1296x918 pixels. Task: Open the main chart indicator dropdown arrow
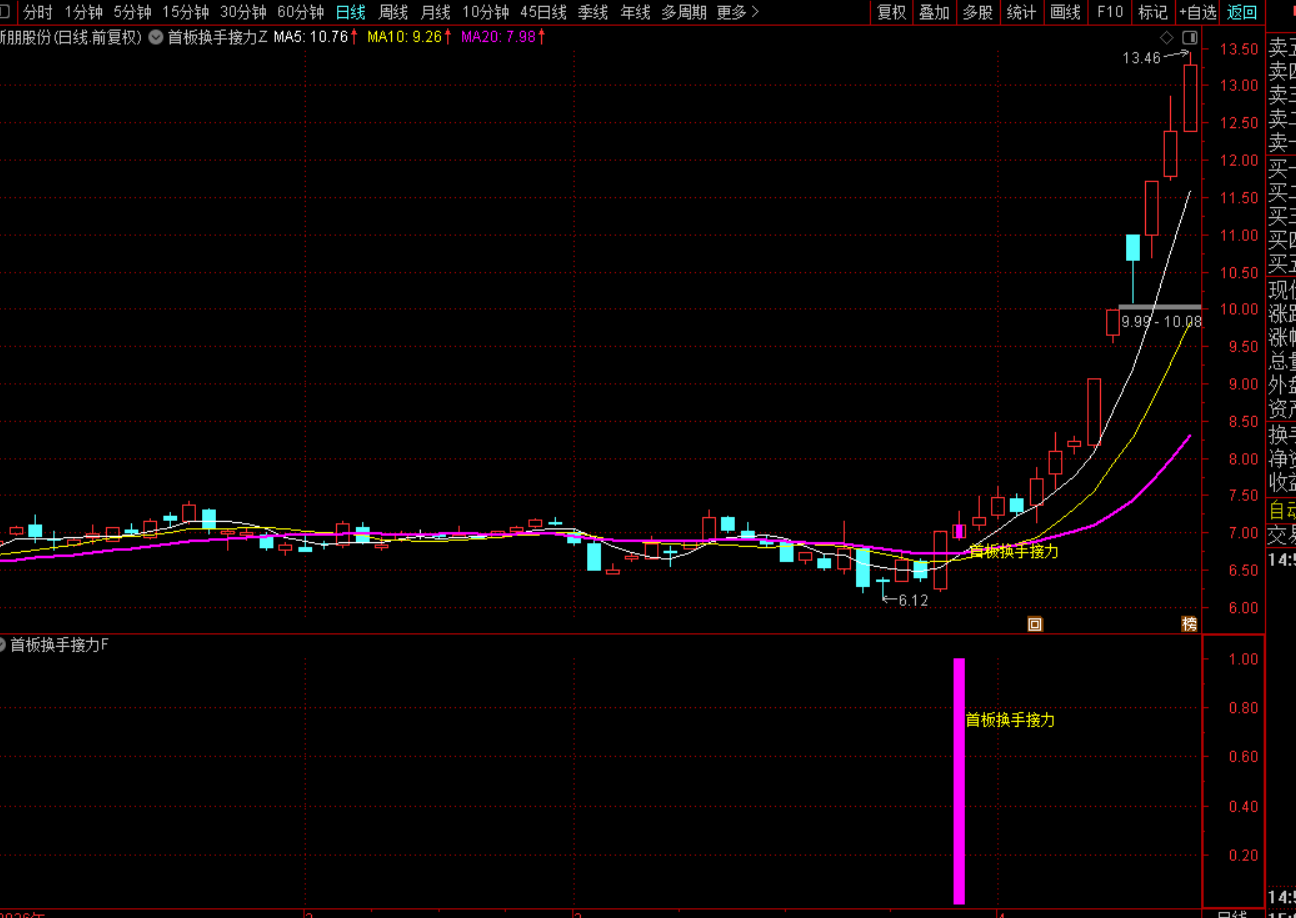pyautogui.click(x=155, y=37)
